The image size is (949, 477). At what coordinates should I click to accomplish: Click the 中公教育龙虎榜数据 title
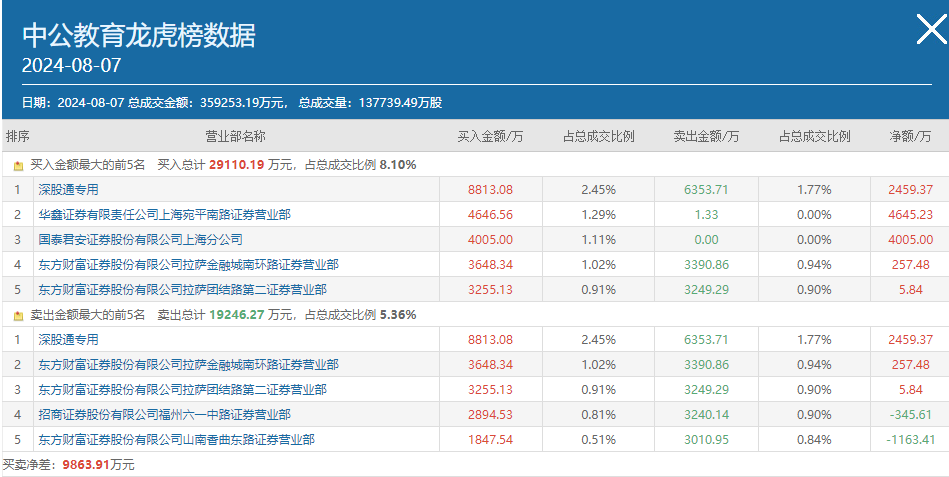tap(139, 36)
